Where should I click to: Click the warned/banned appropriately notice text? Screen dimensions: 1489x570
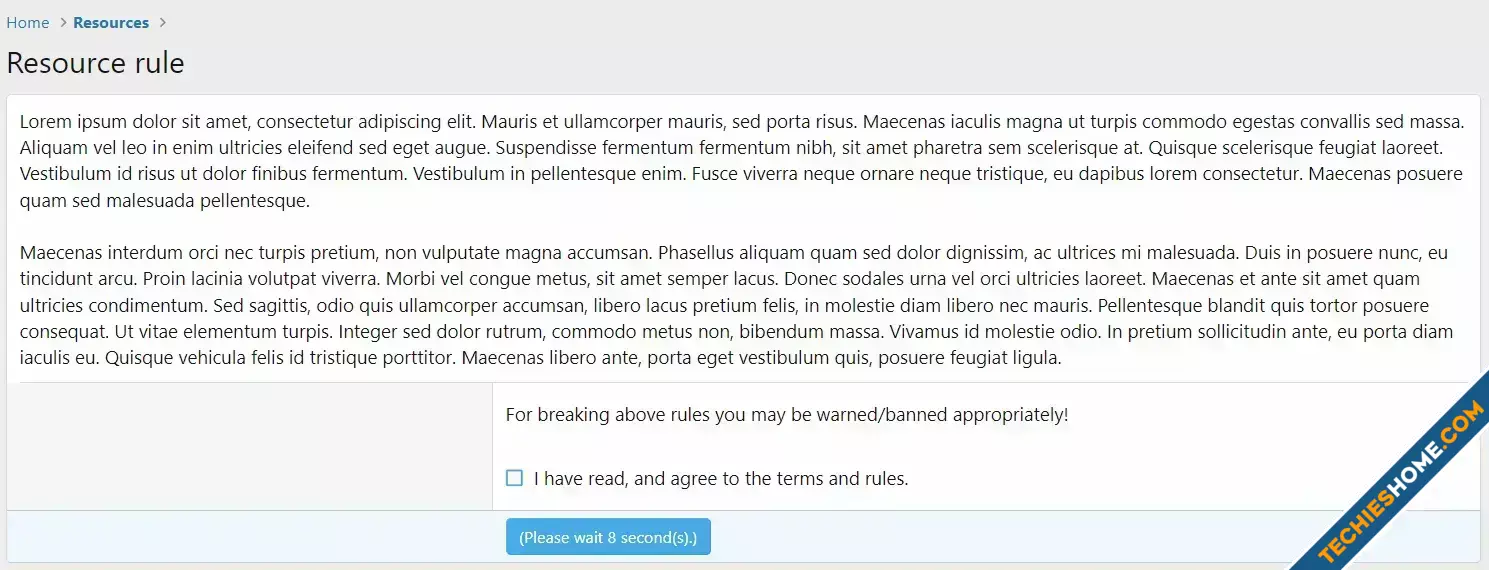pyautogui.click(x=787, y=414)
